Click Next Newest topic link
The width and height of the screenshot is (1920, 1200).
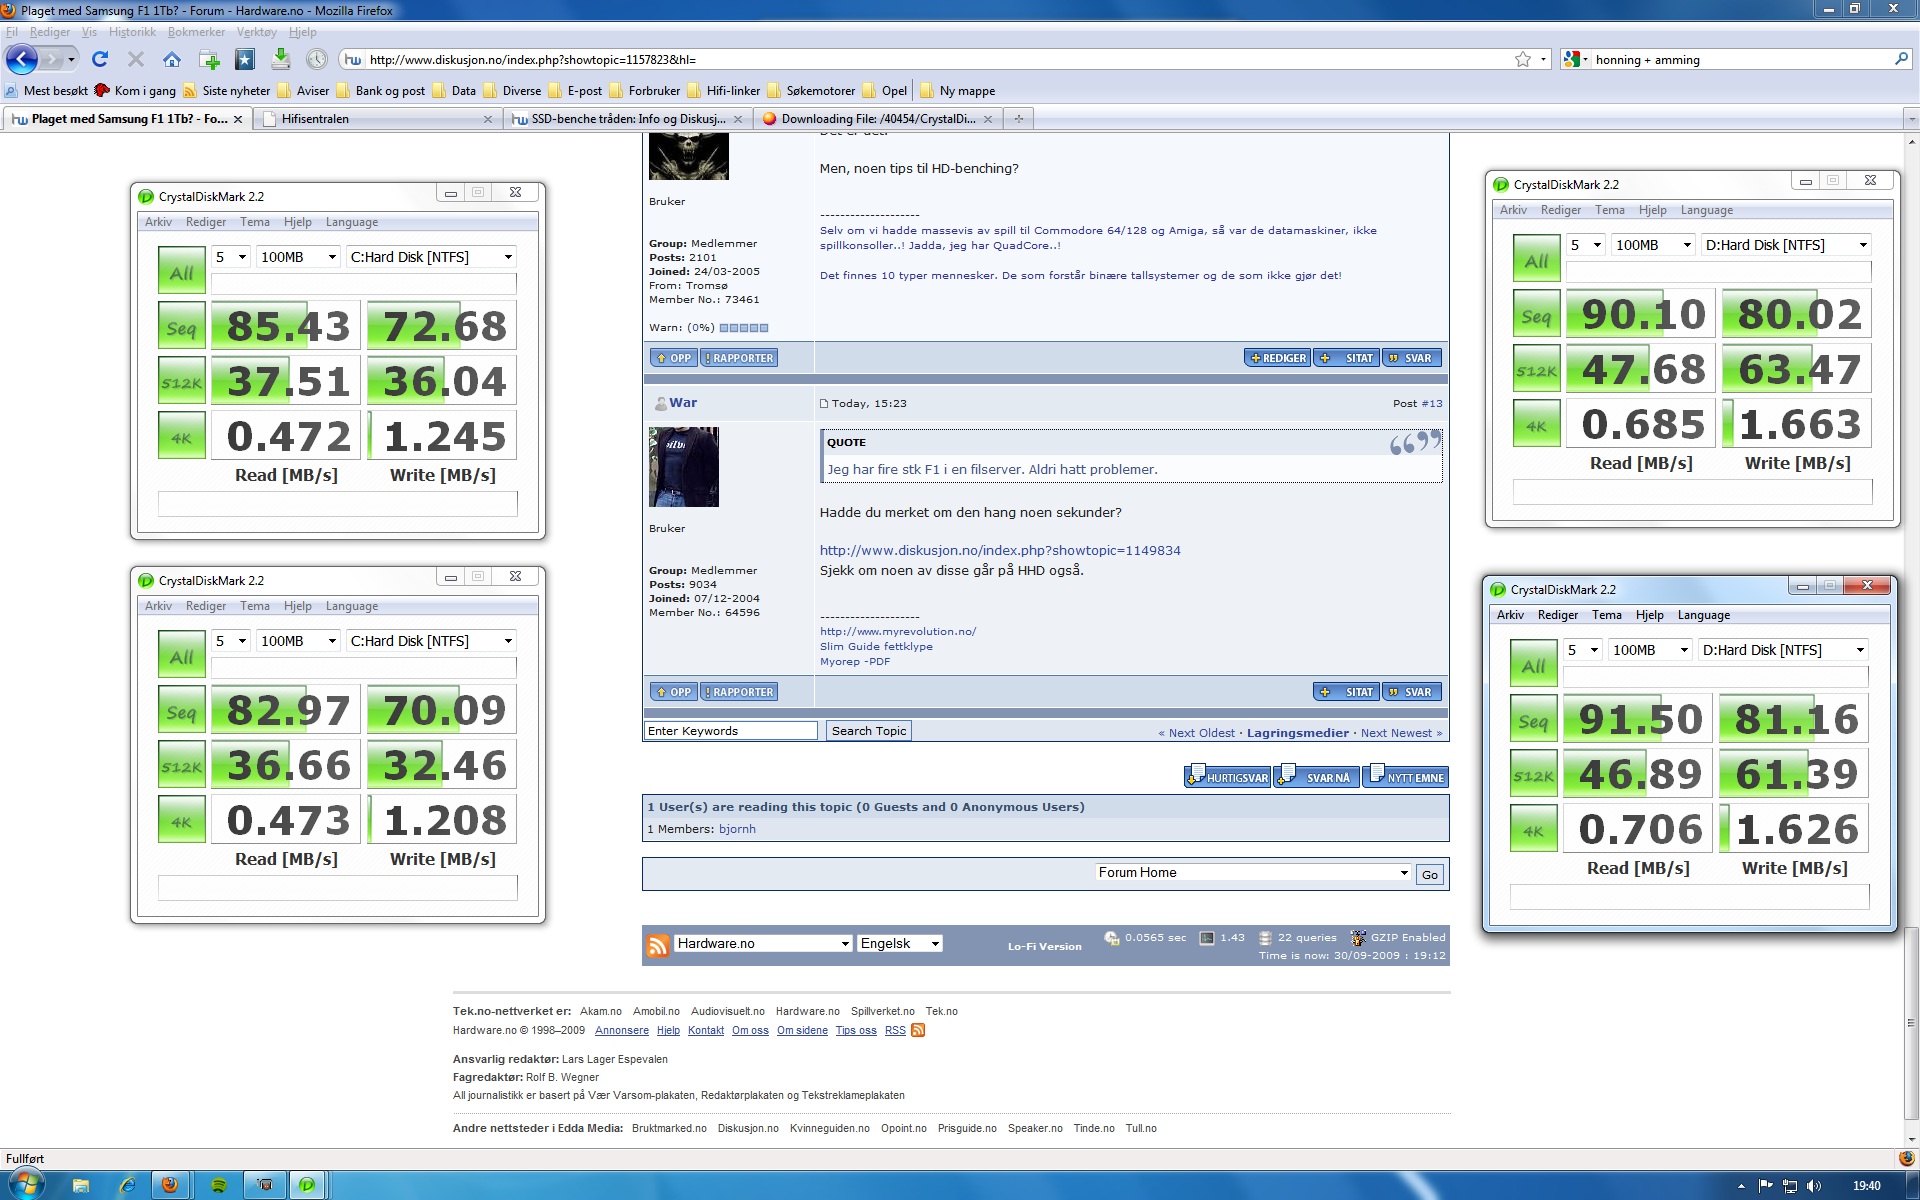(x=1401, y=733)
